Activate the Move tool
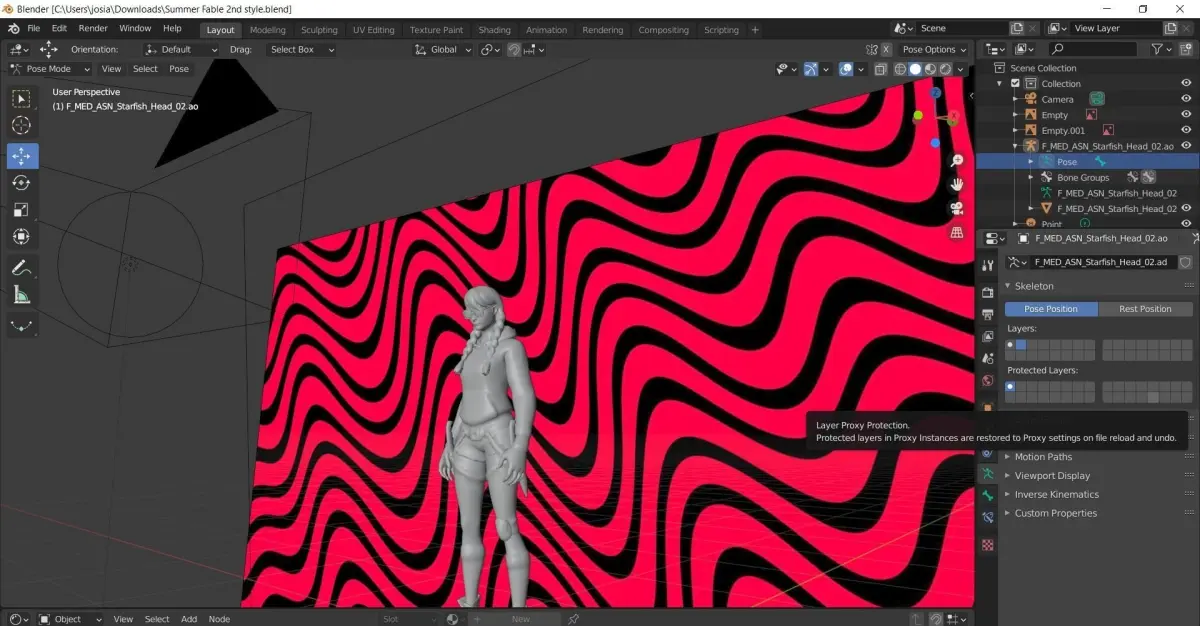 pos(22,156)
